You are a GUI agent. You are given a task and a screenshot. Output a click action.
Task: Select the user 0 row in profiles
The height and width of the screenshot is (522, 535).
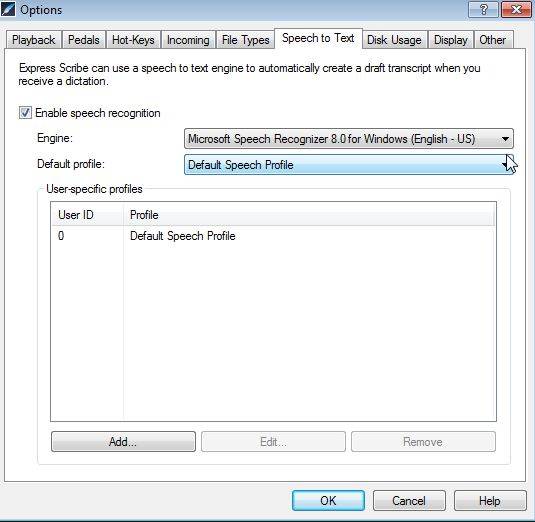(x=273, y=236)
